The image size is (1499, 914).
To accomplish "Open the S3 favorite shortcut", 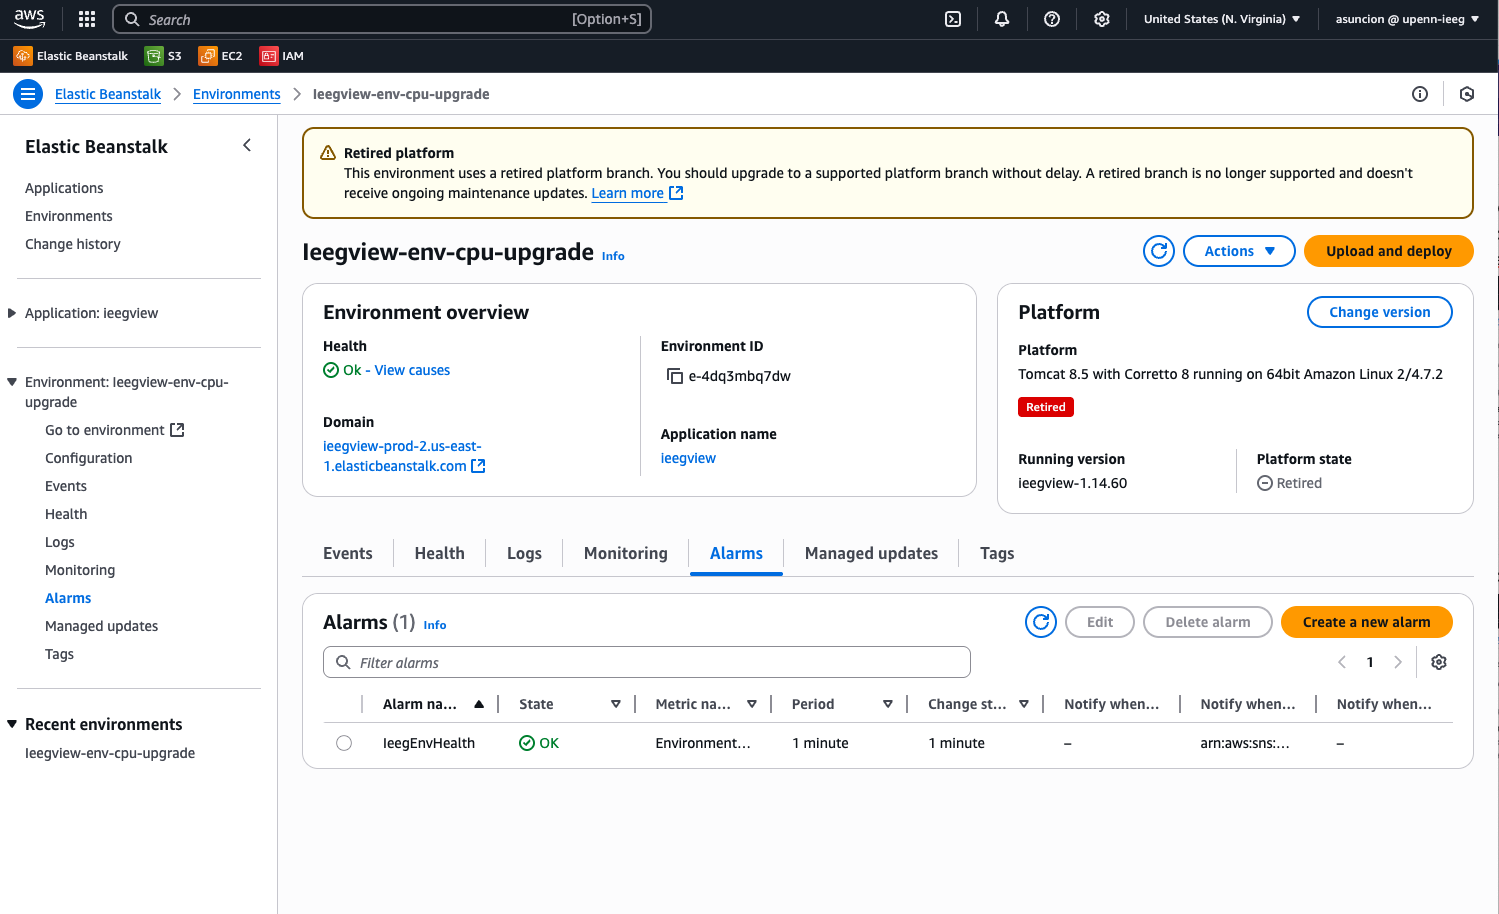I will [163, 56].
